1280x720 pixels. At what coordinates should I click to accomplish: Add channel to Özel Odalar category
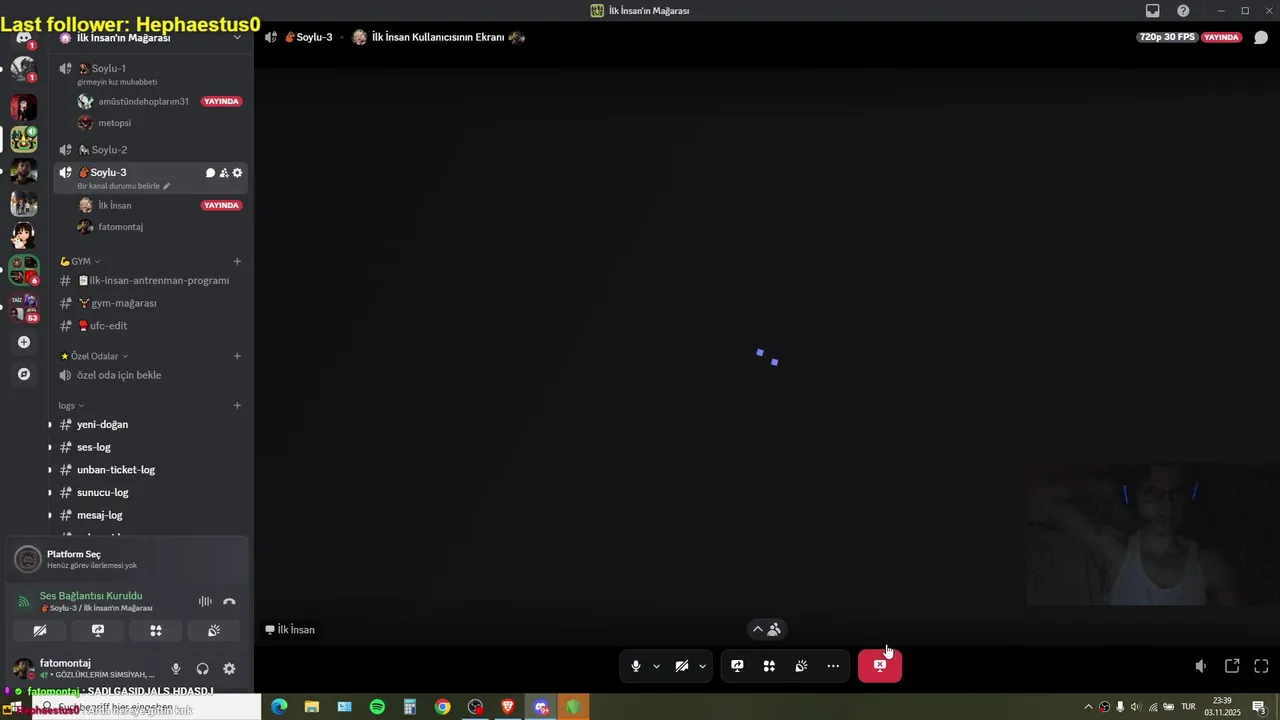pyautogui.click(x=237, y=356)
